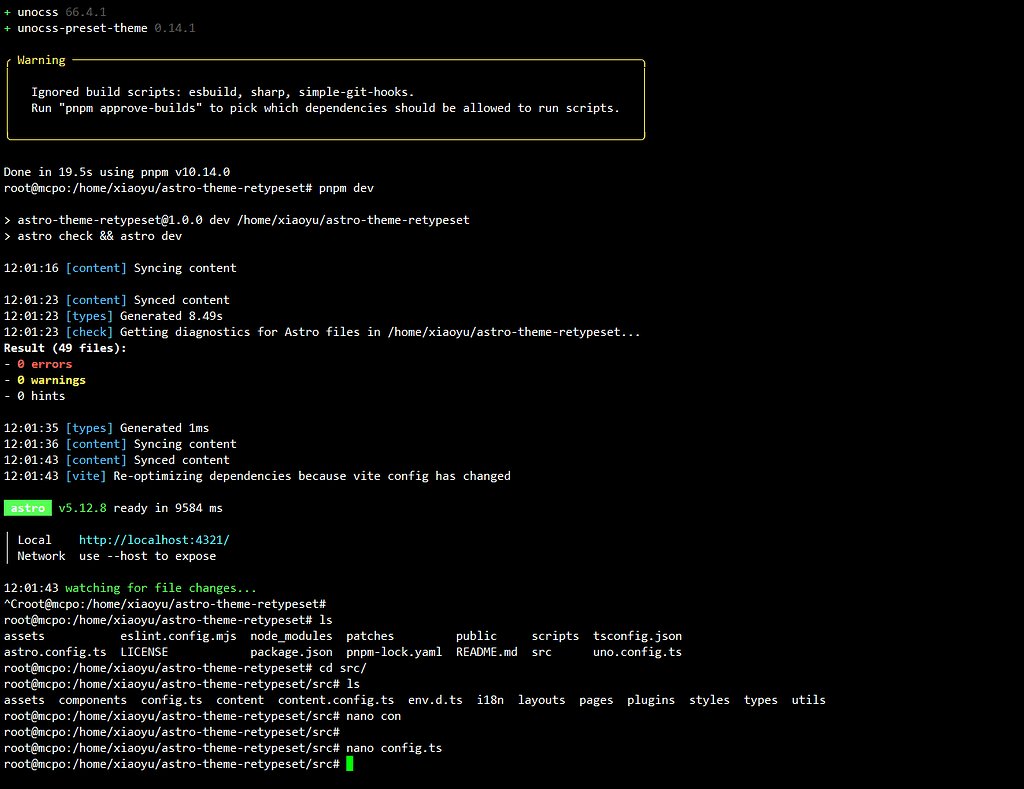Select eslint.config.mjs in the file listing

point(178,636)
